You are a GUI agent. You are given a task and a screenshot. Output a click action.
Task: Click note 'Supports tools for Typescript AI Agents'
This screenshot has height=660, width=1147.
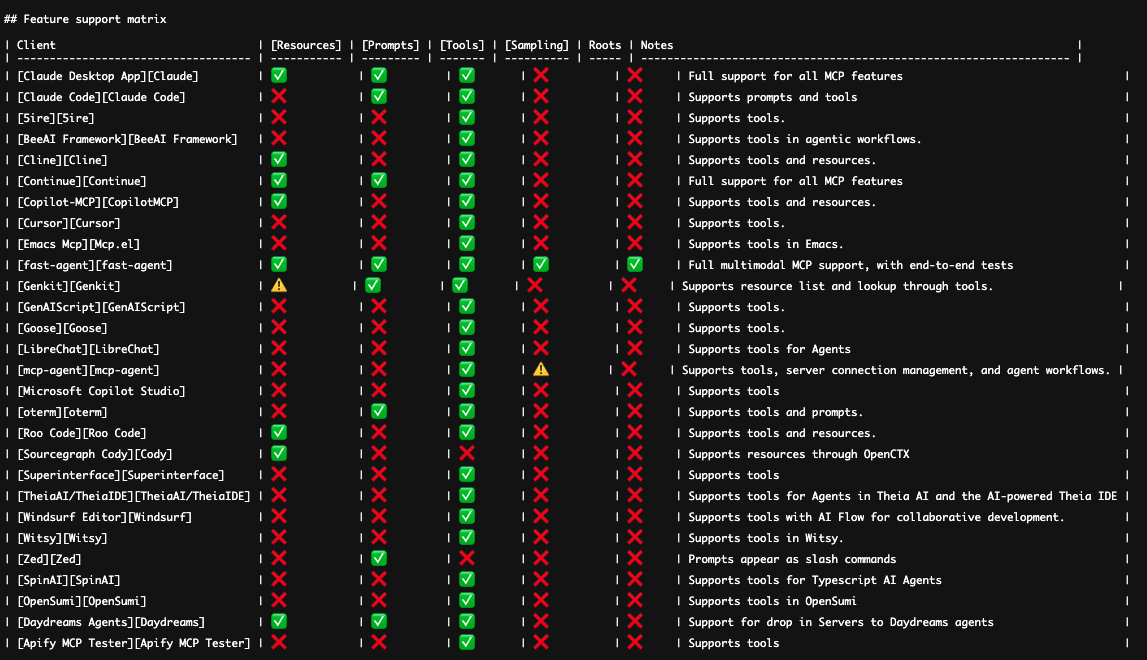click(x=815, y=580)
